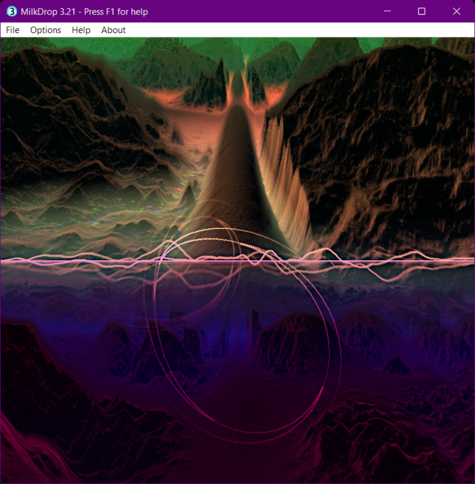
Task: Open the About menu item
Action: click(113, 30)
